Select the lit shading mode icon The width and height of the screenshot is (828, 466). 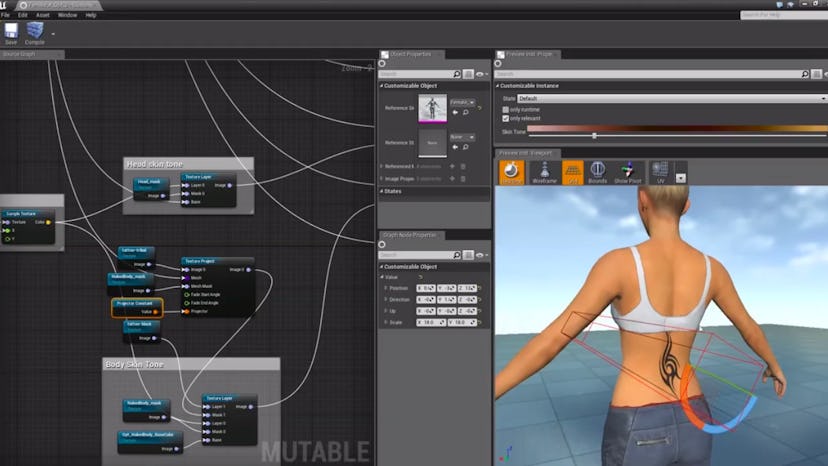(512, 172)
